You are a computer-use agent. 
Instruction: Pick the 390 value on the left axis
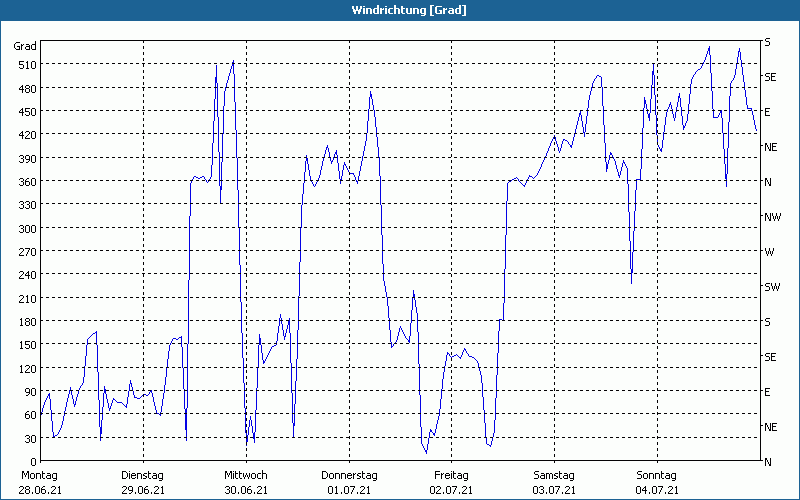[28, 159]
